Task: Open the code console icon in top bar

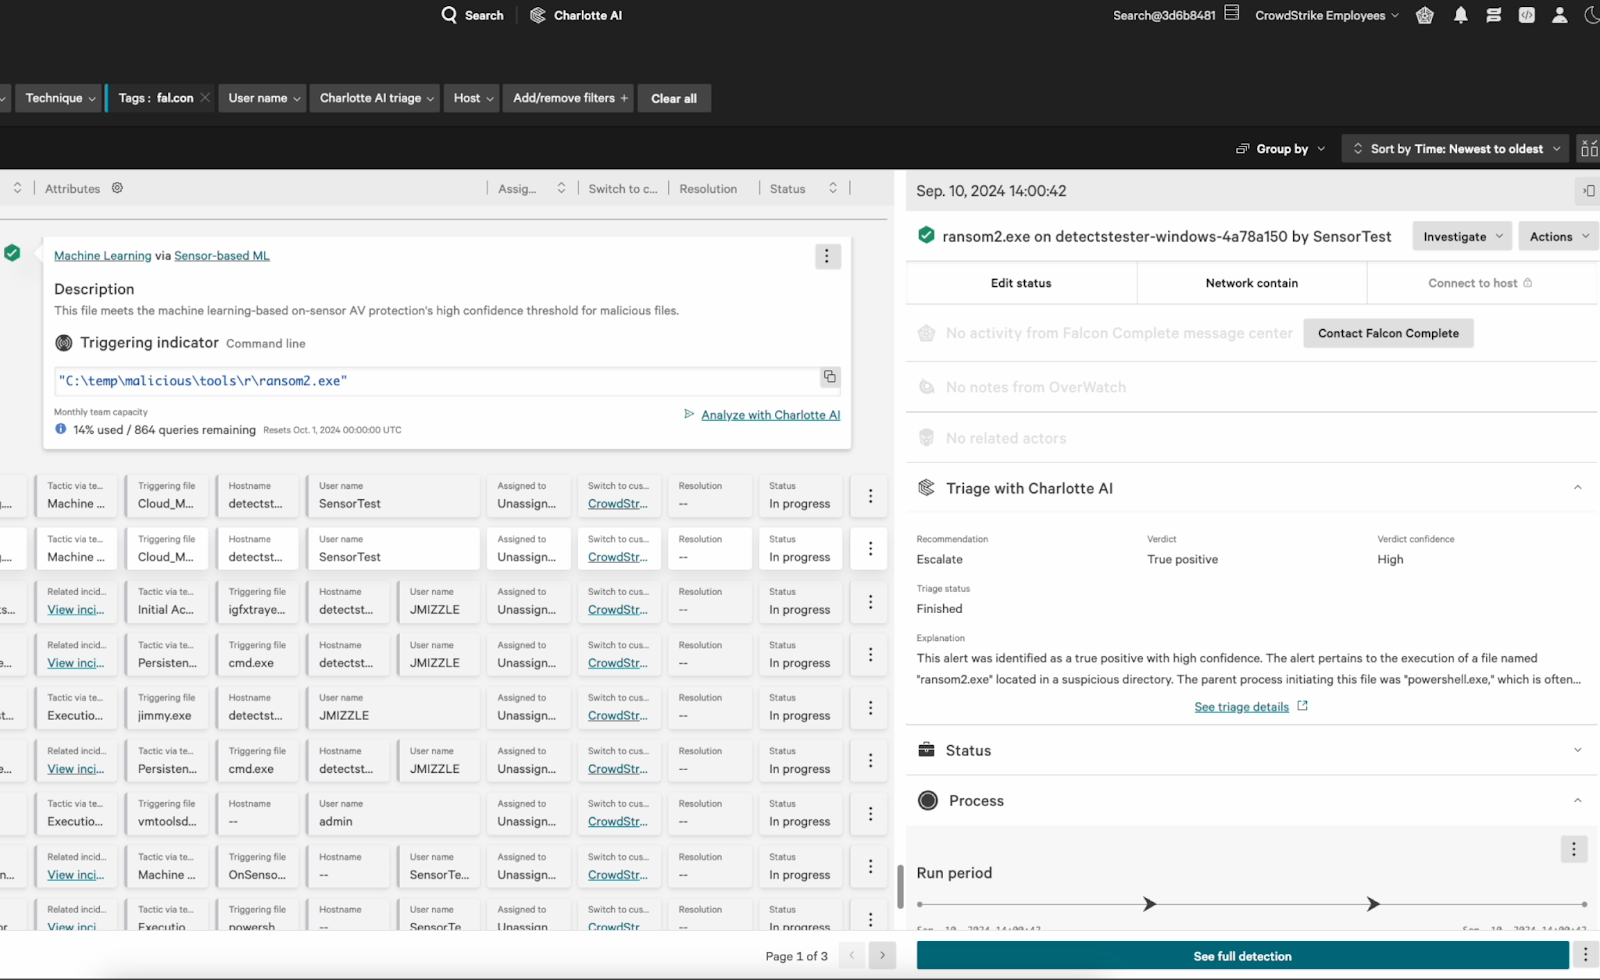Action: 1527,15
